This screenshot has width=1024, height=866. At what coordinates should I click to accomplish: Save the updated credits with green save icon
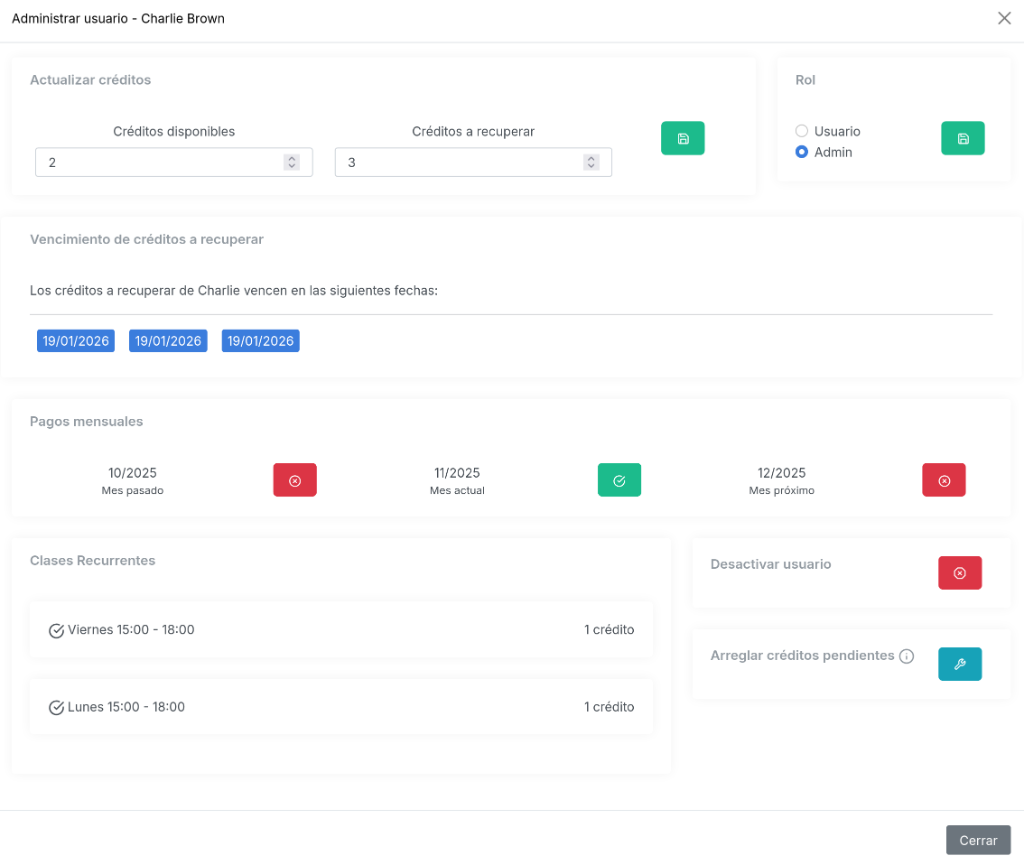tap(682, 138)
